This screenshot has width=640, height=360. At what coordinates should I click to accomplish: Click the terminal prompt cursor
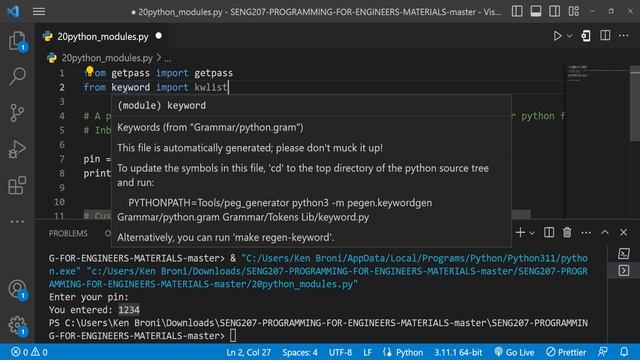pos(233,336)
